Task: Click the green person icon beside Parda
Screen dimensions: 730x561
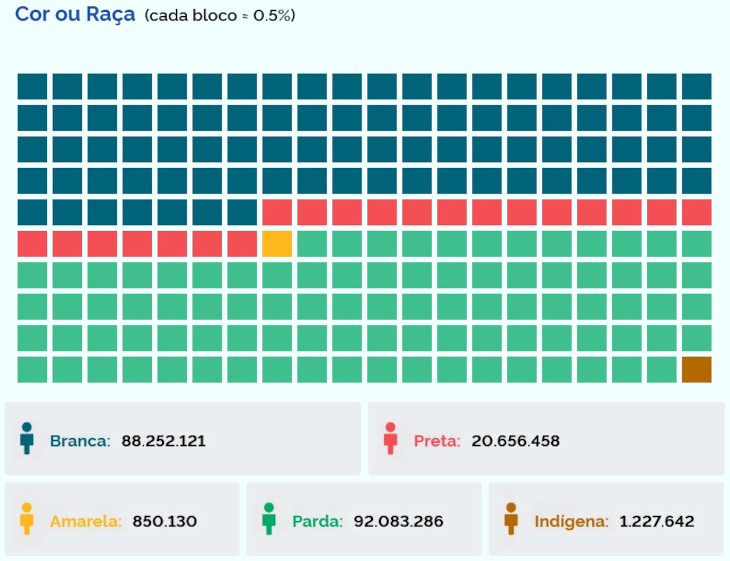Action: pos(268,519)
